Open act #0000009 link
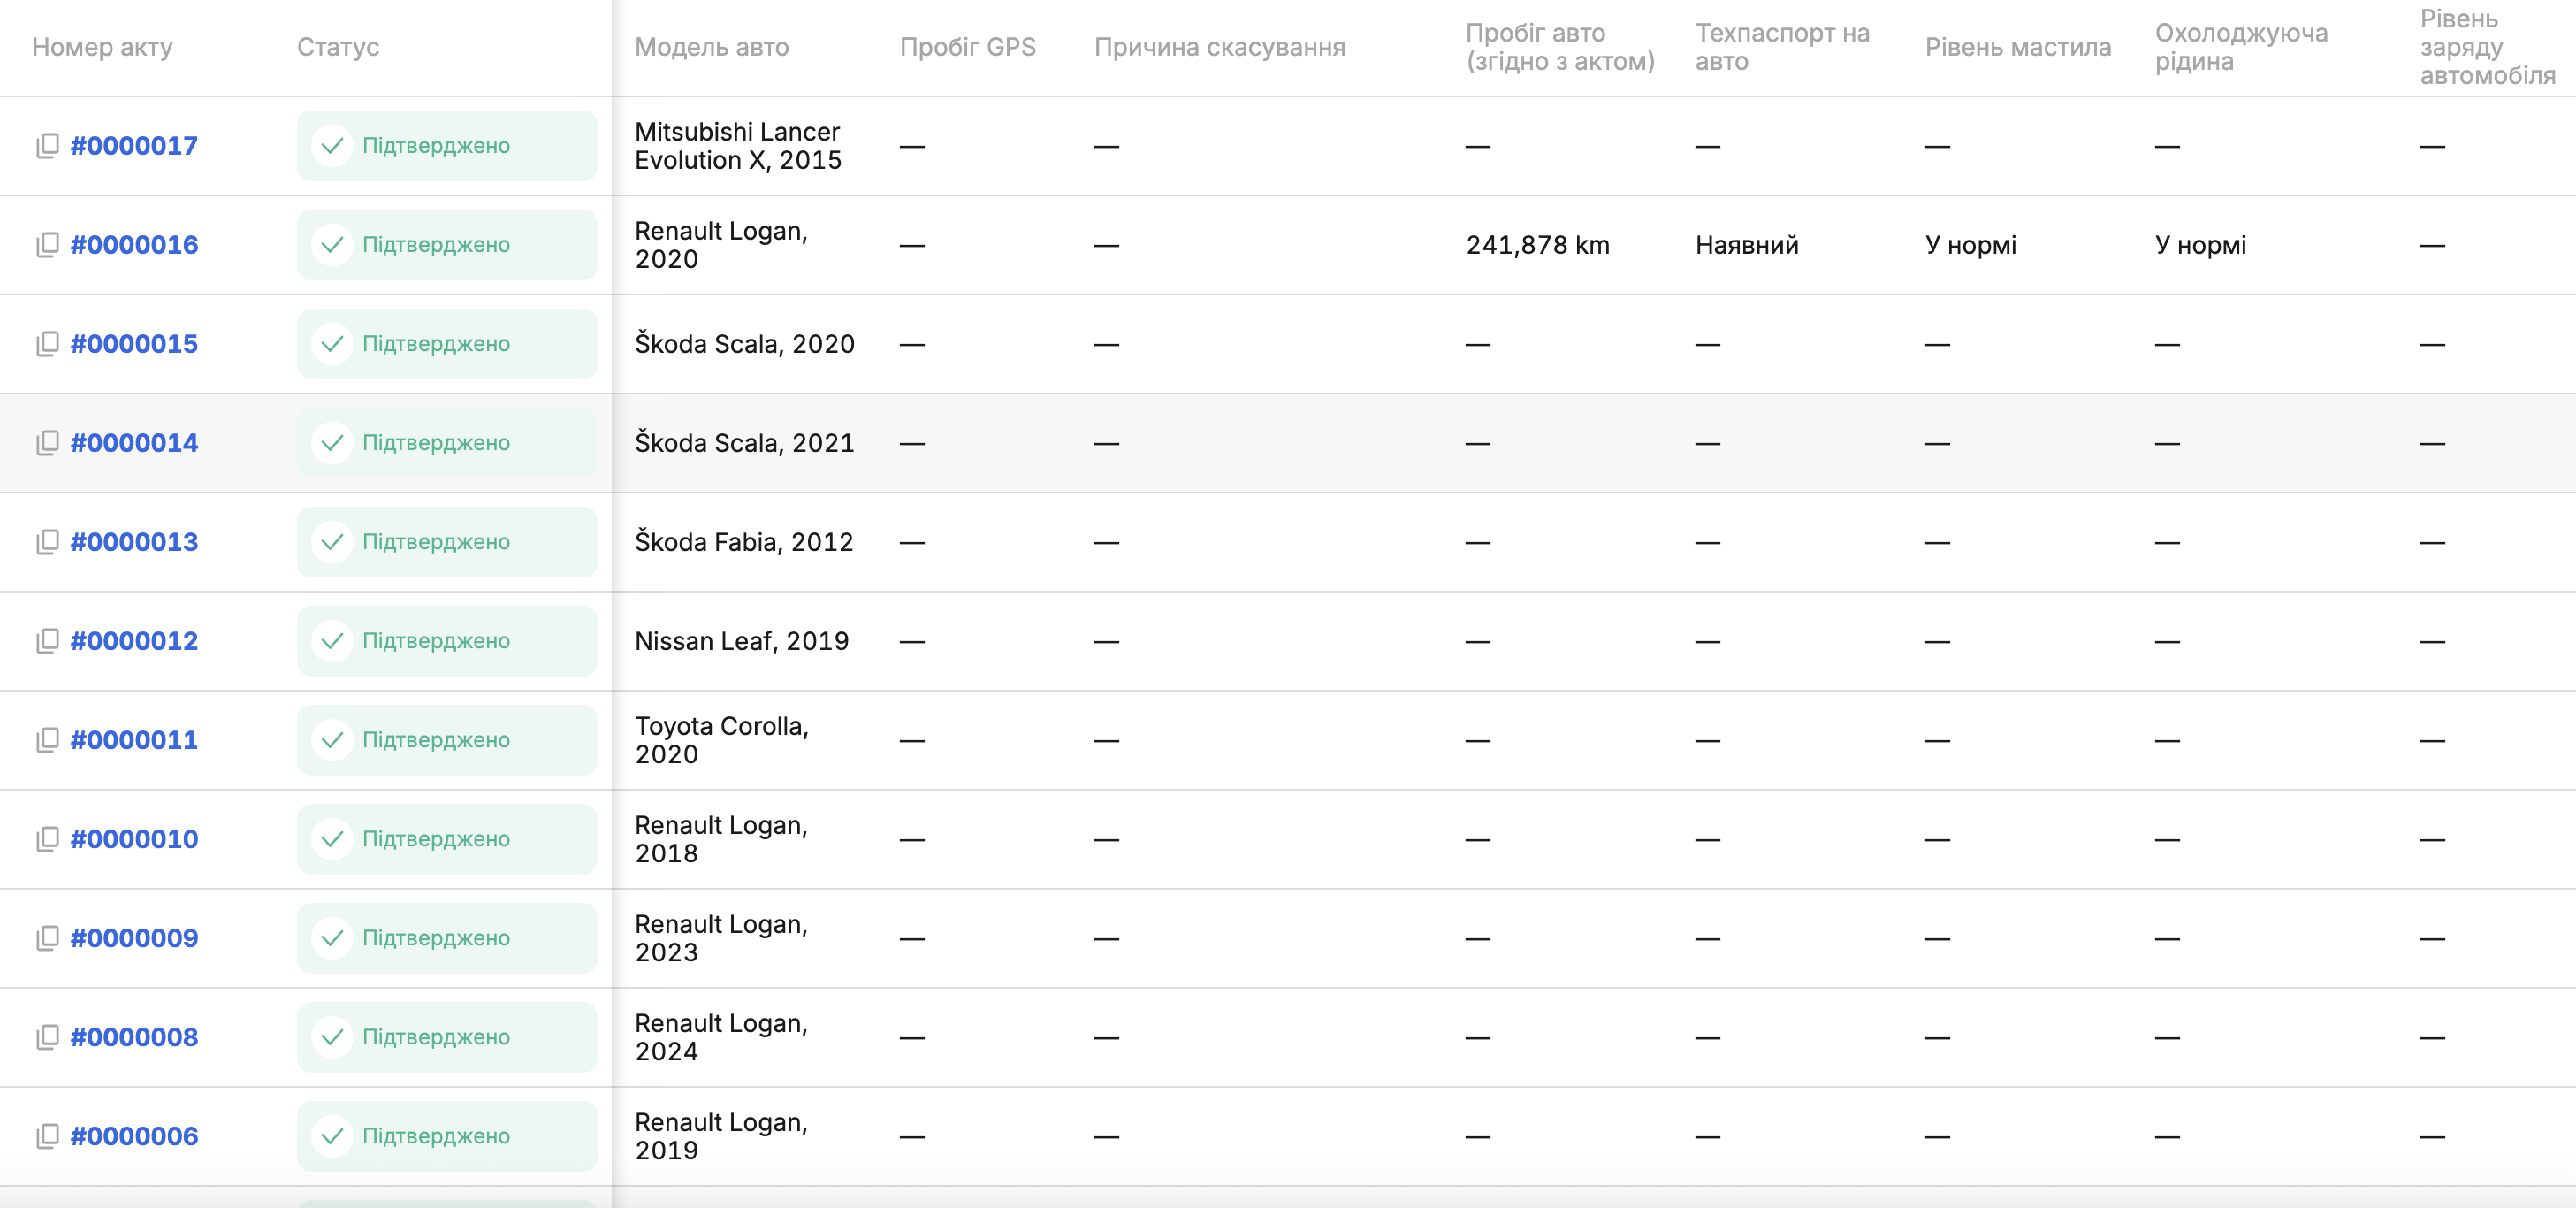The width and height of the screenshot is (2576, 1208). click(x=134, y=938)
